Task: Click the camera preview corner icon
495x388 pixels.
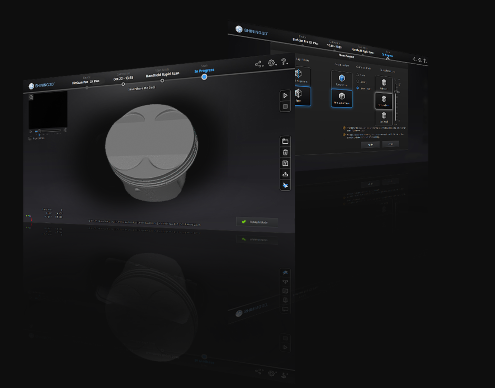Action: tap(31, 97)
